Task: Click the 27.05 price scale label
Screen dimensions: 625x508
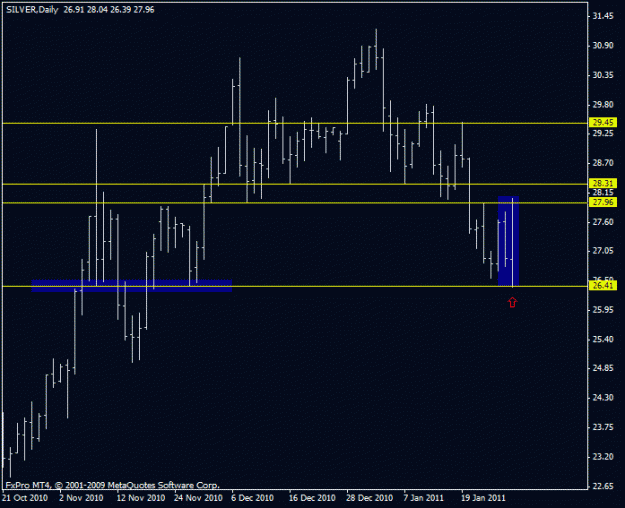Action: (603, 251)
